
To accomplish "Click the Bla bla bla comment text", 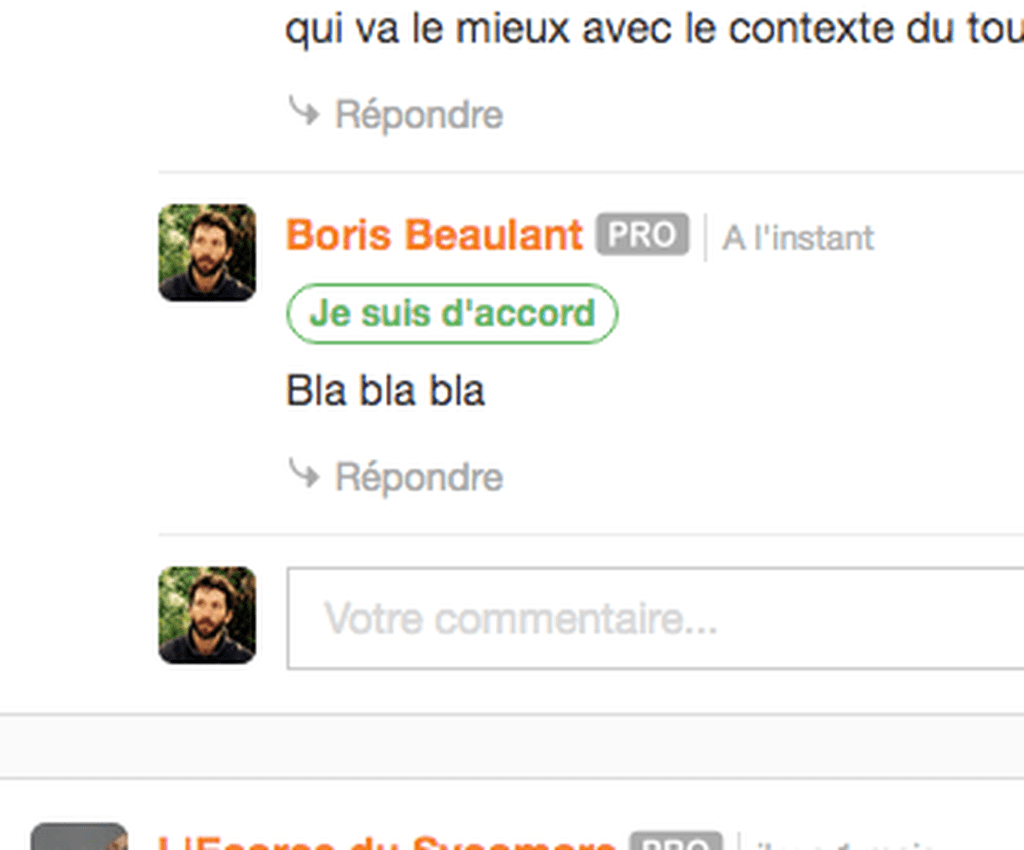I will [385, 390].
